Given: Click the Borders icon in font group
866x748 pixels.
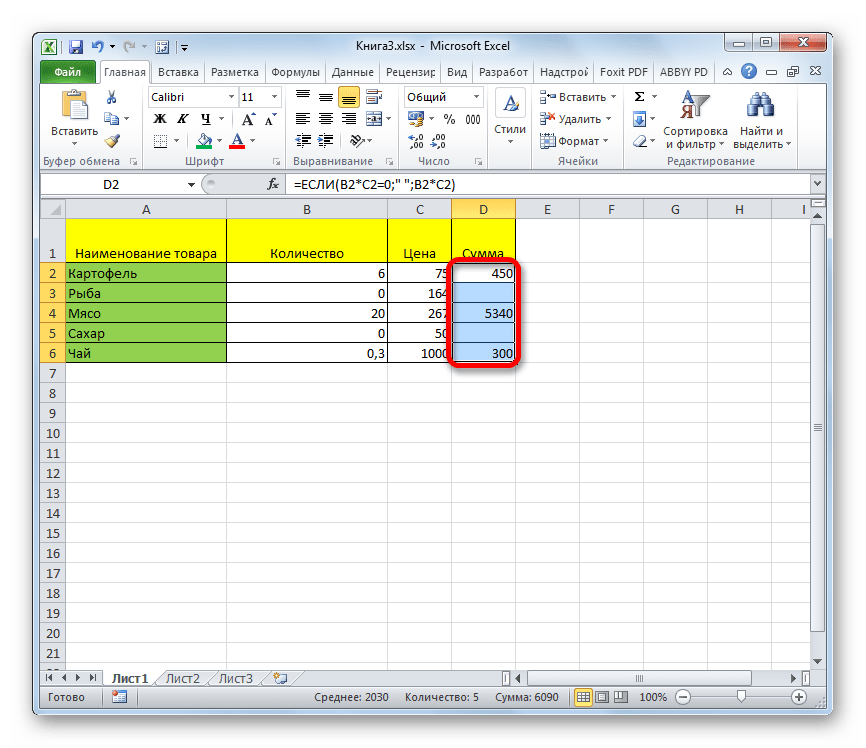Looking at the screenshot, I should (160, 141).
